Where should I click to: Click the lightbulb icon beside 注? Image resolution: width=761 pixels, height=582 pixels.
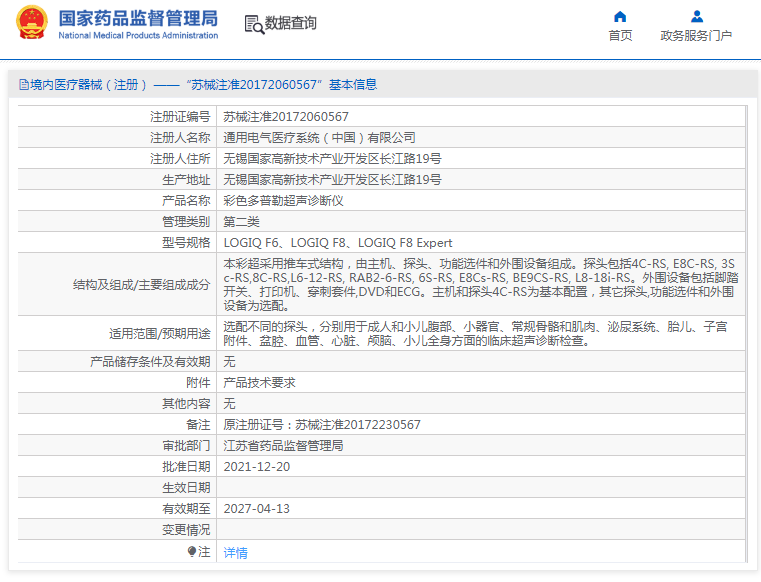192,551
